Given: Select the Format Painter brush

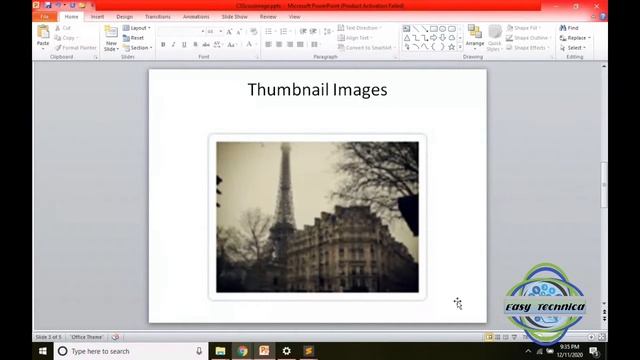Looking at the screenshot, I should (76, 48).
